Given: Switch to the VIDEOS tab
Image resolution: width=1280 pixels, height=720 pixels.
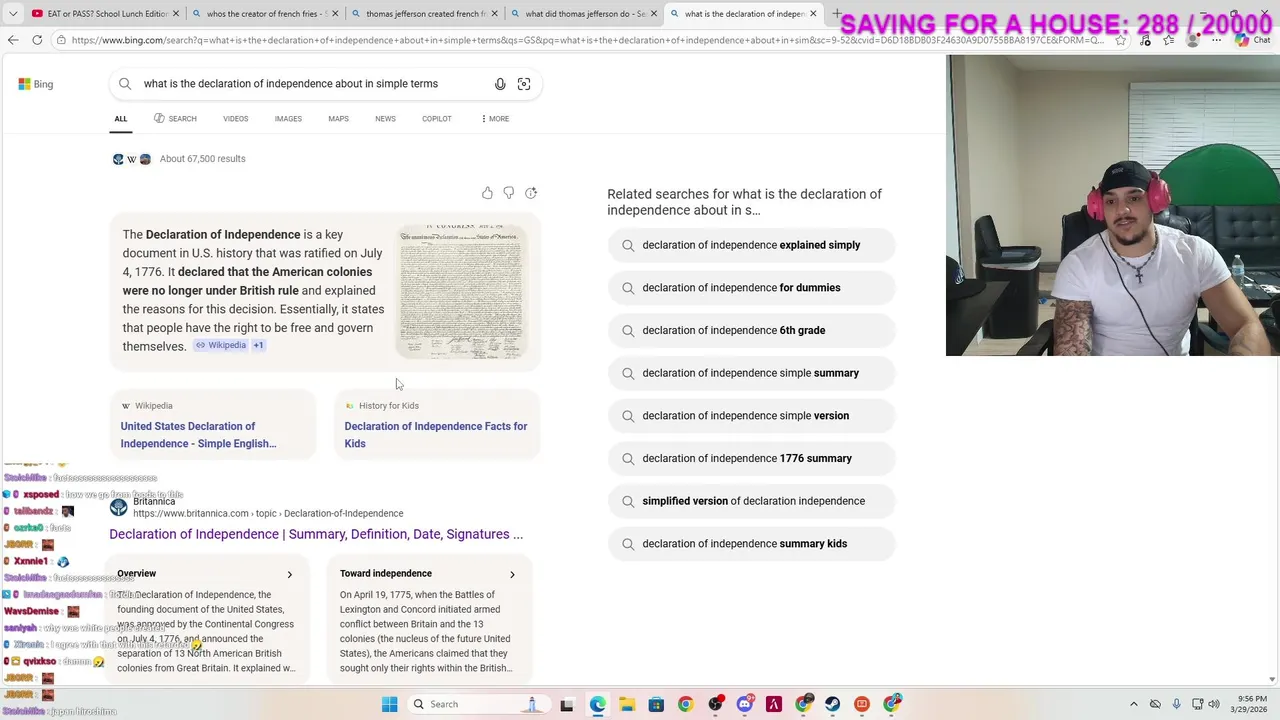Looking at the screenshot, I should click(235, 119).
